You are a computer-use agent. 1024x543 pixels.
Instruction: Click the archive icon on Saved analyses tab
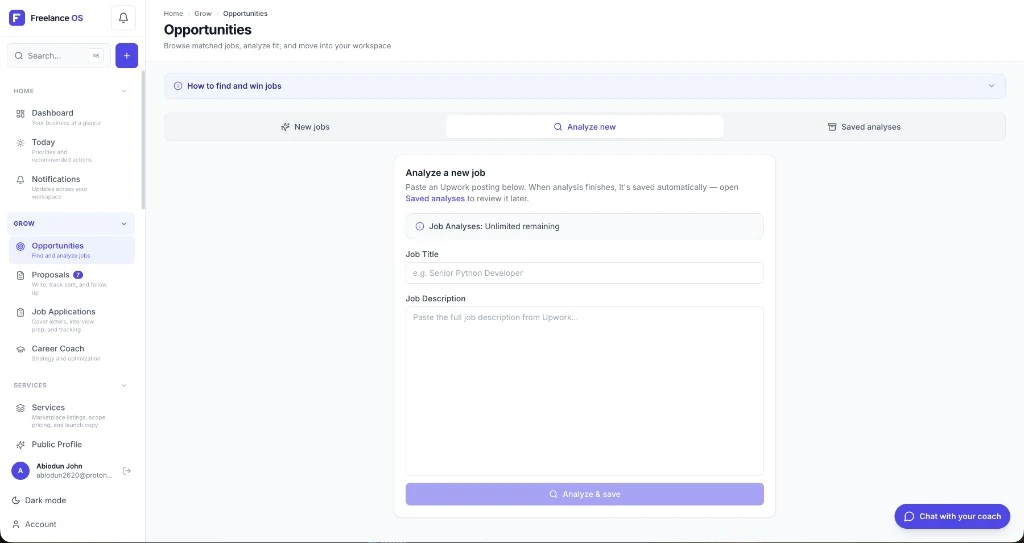pos(832,127)
